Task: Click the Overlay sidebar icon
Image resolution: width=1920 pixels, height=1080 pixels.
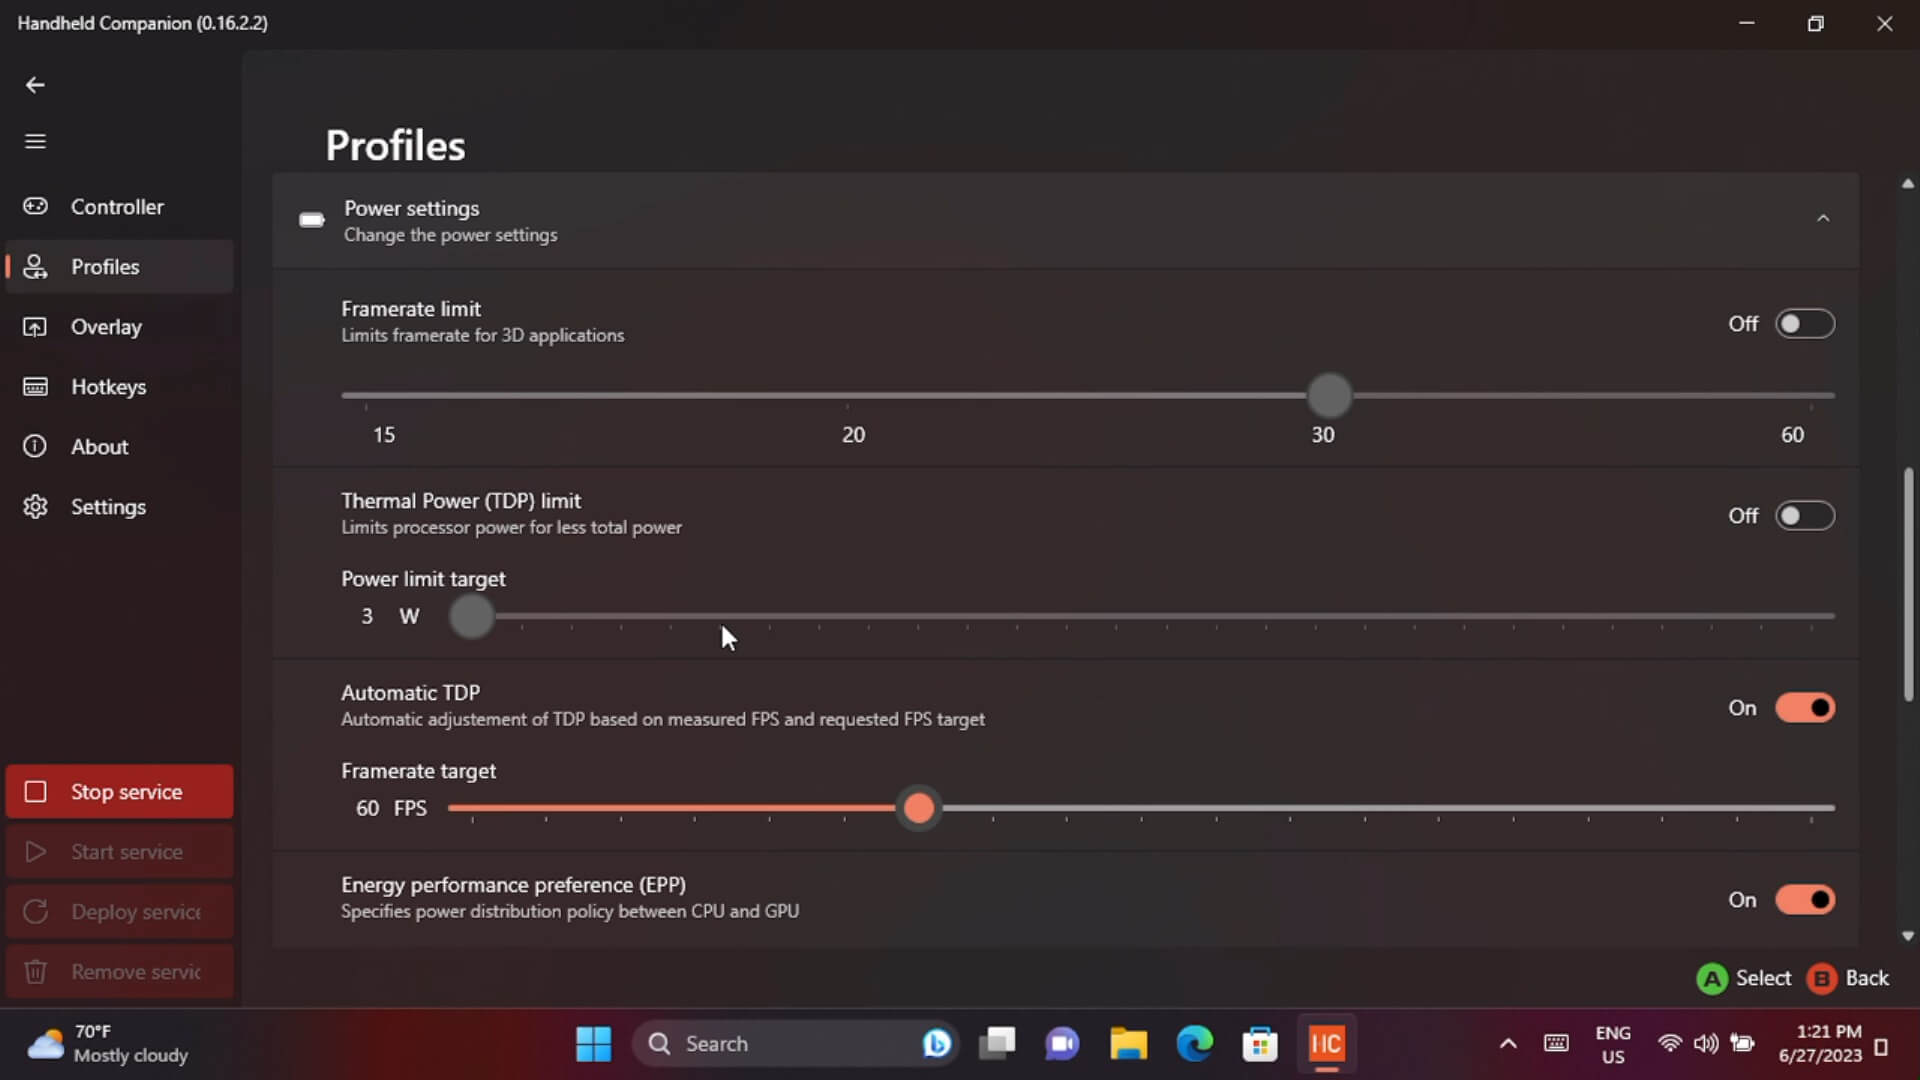Action: click(36, 326)
